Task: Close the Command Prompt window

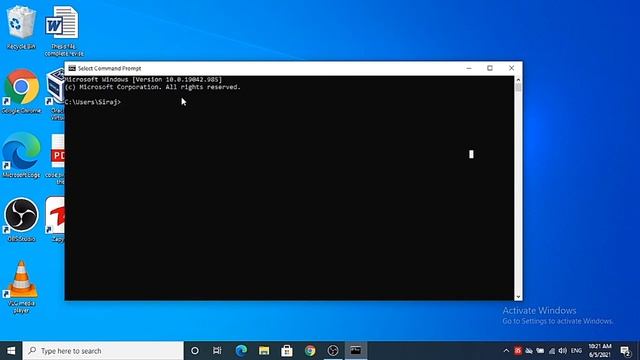Action: (x=511, y=68)
